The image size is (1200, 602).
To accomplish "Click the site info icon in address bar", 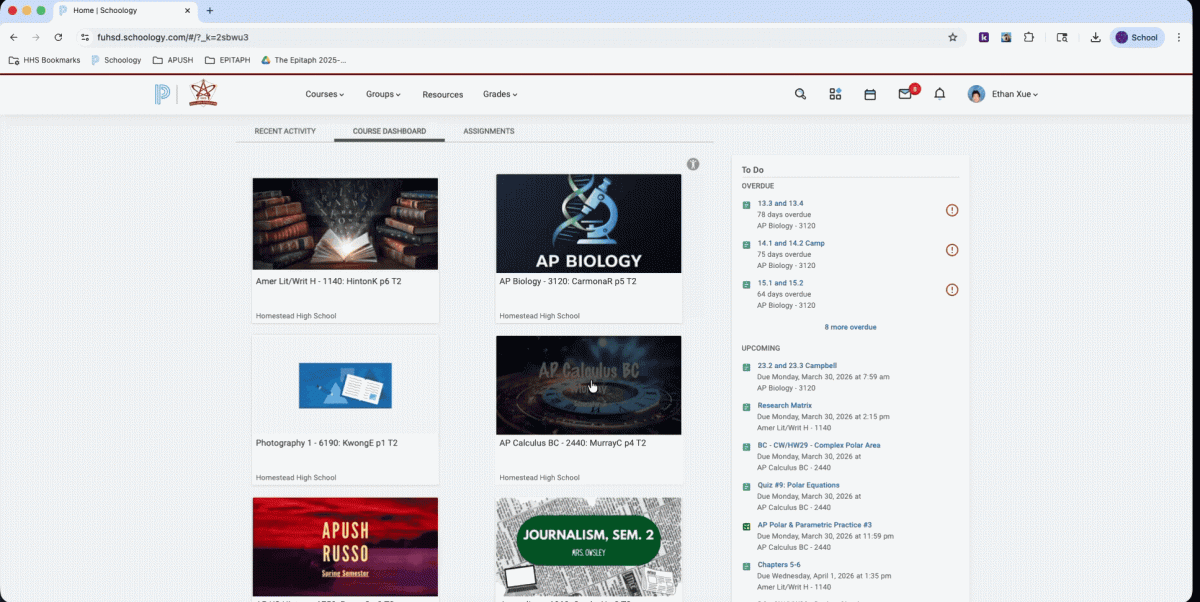I will (x=85, y=37).
